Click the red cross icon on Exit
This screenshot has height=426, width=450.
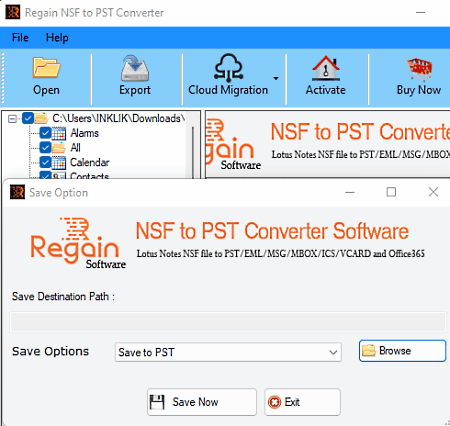[274, 402]
